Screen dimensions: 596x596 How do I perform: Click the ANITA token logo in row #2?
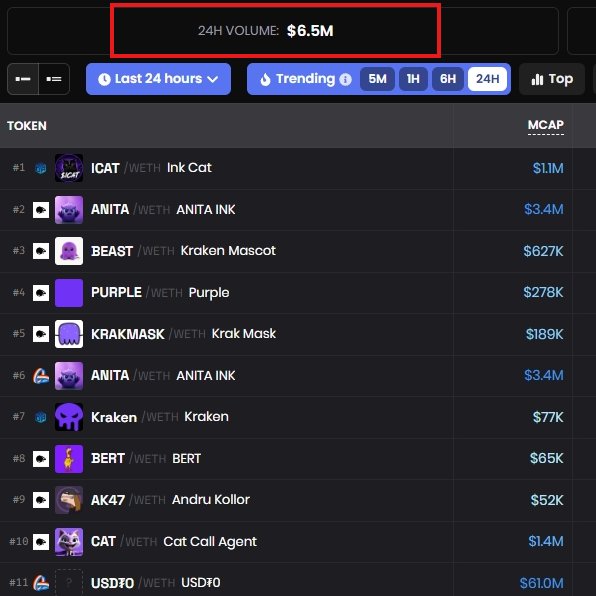[x=69, y=209]
